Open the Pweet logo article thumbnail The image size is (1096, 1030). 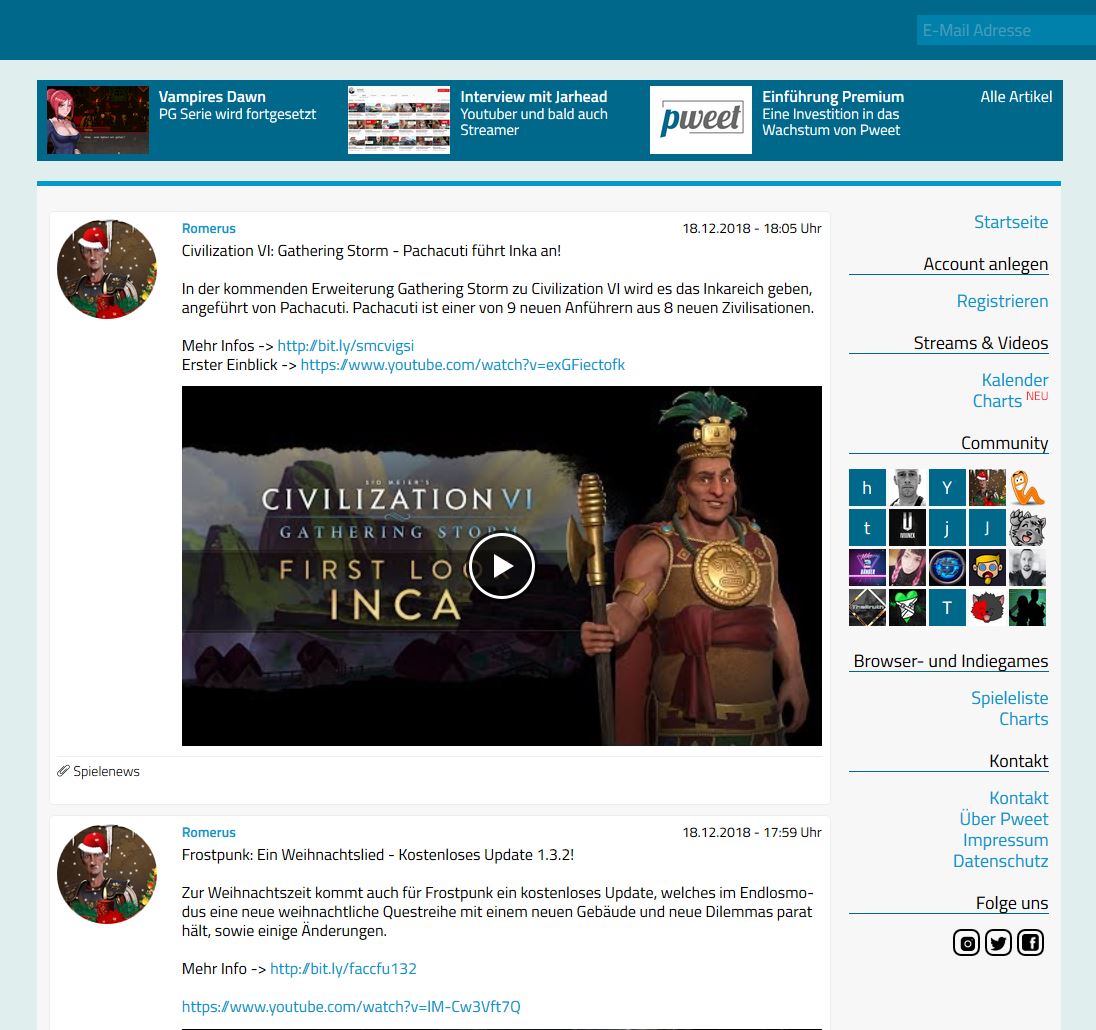click(701, 120)
